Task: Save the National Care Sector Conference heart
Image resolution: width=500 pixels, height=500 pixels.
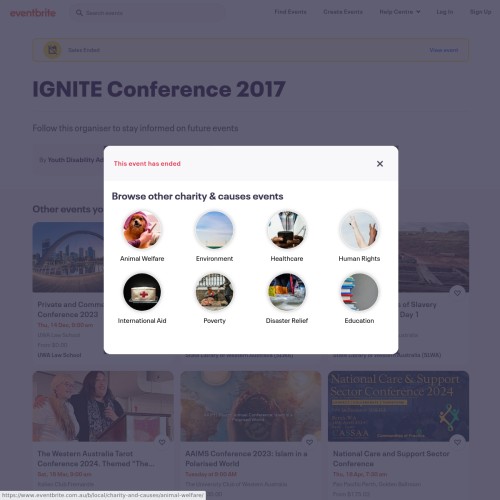Action: 457,442
